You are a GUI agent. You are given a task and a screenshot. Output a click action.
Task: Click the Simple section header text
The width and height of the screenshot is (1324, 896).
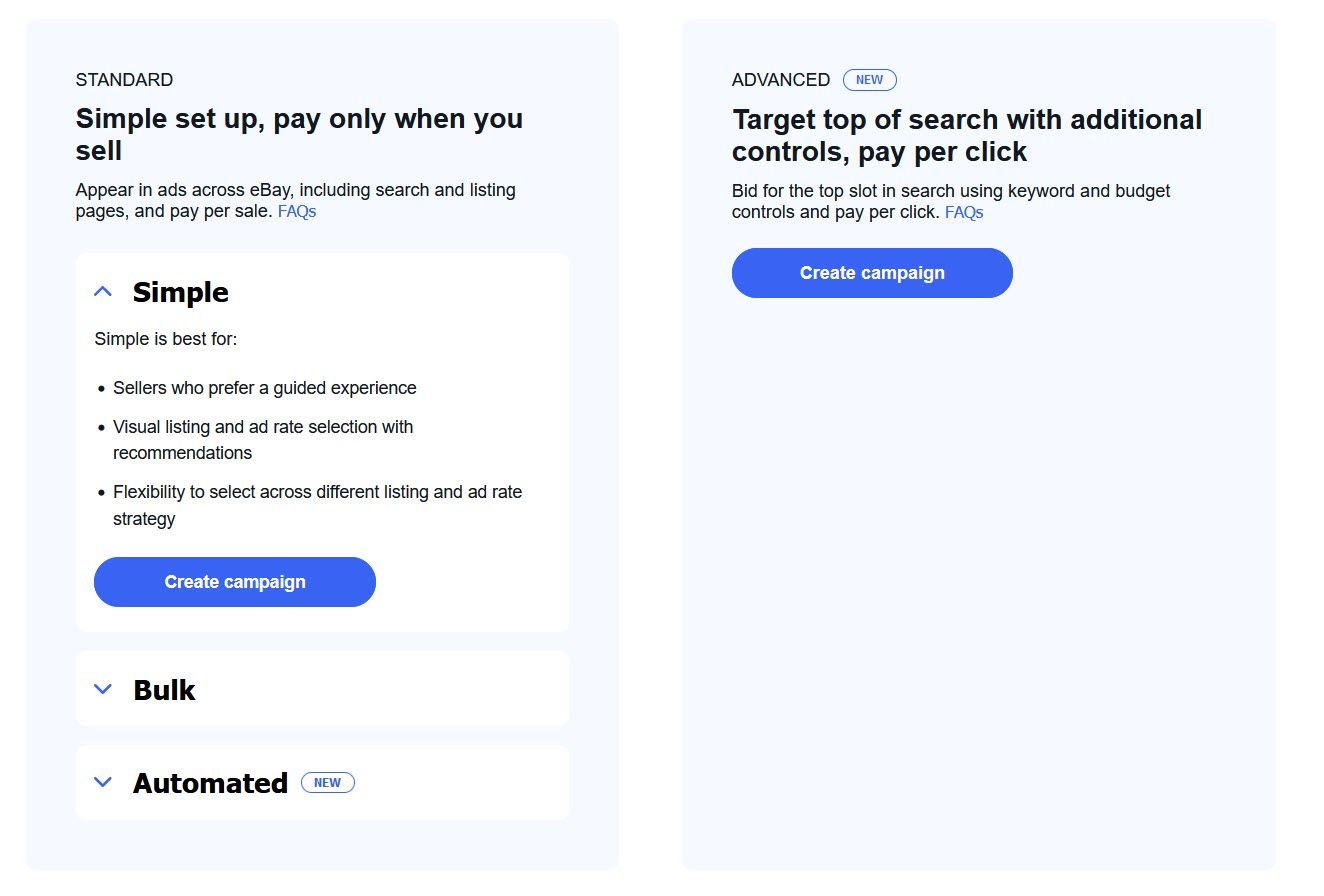181,292
